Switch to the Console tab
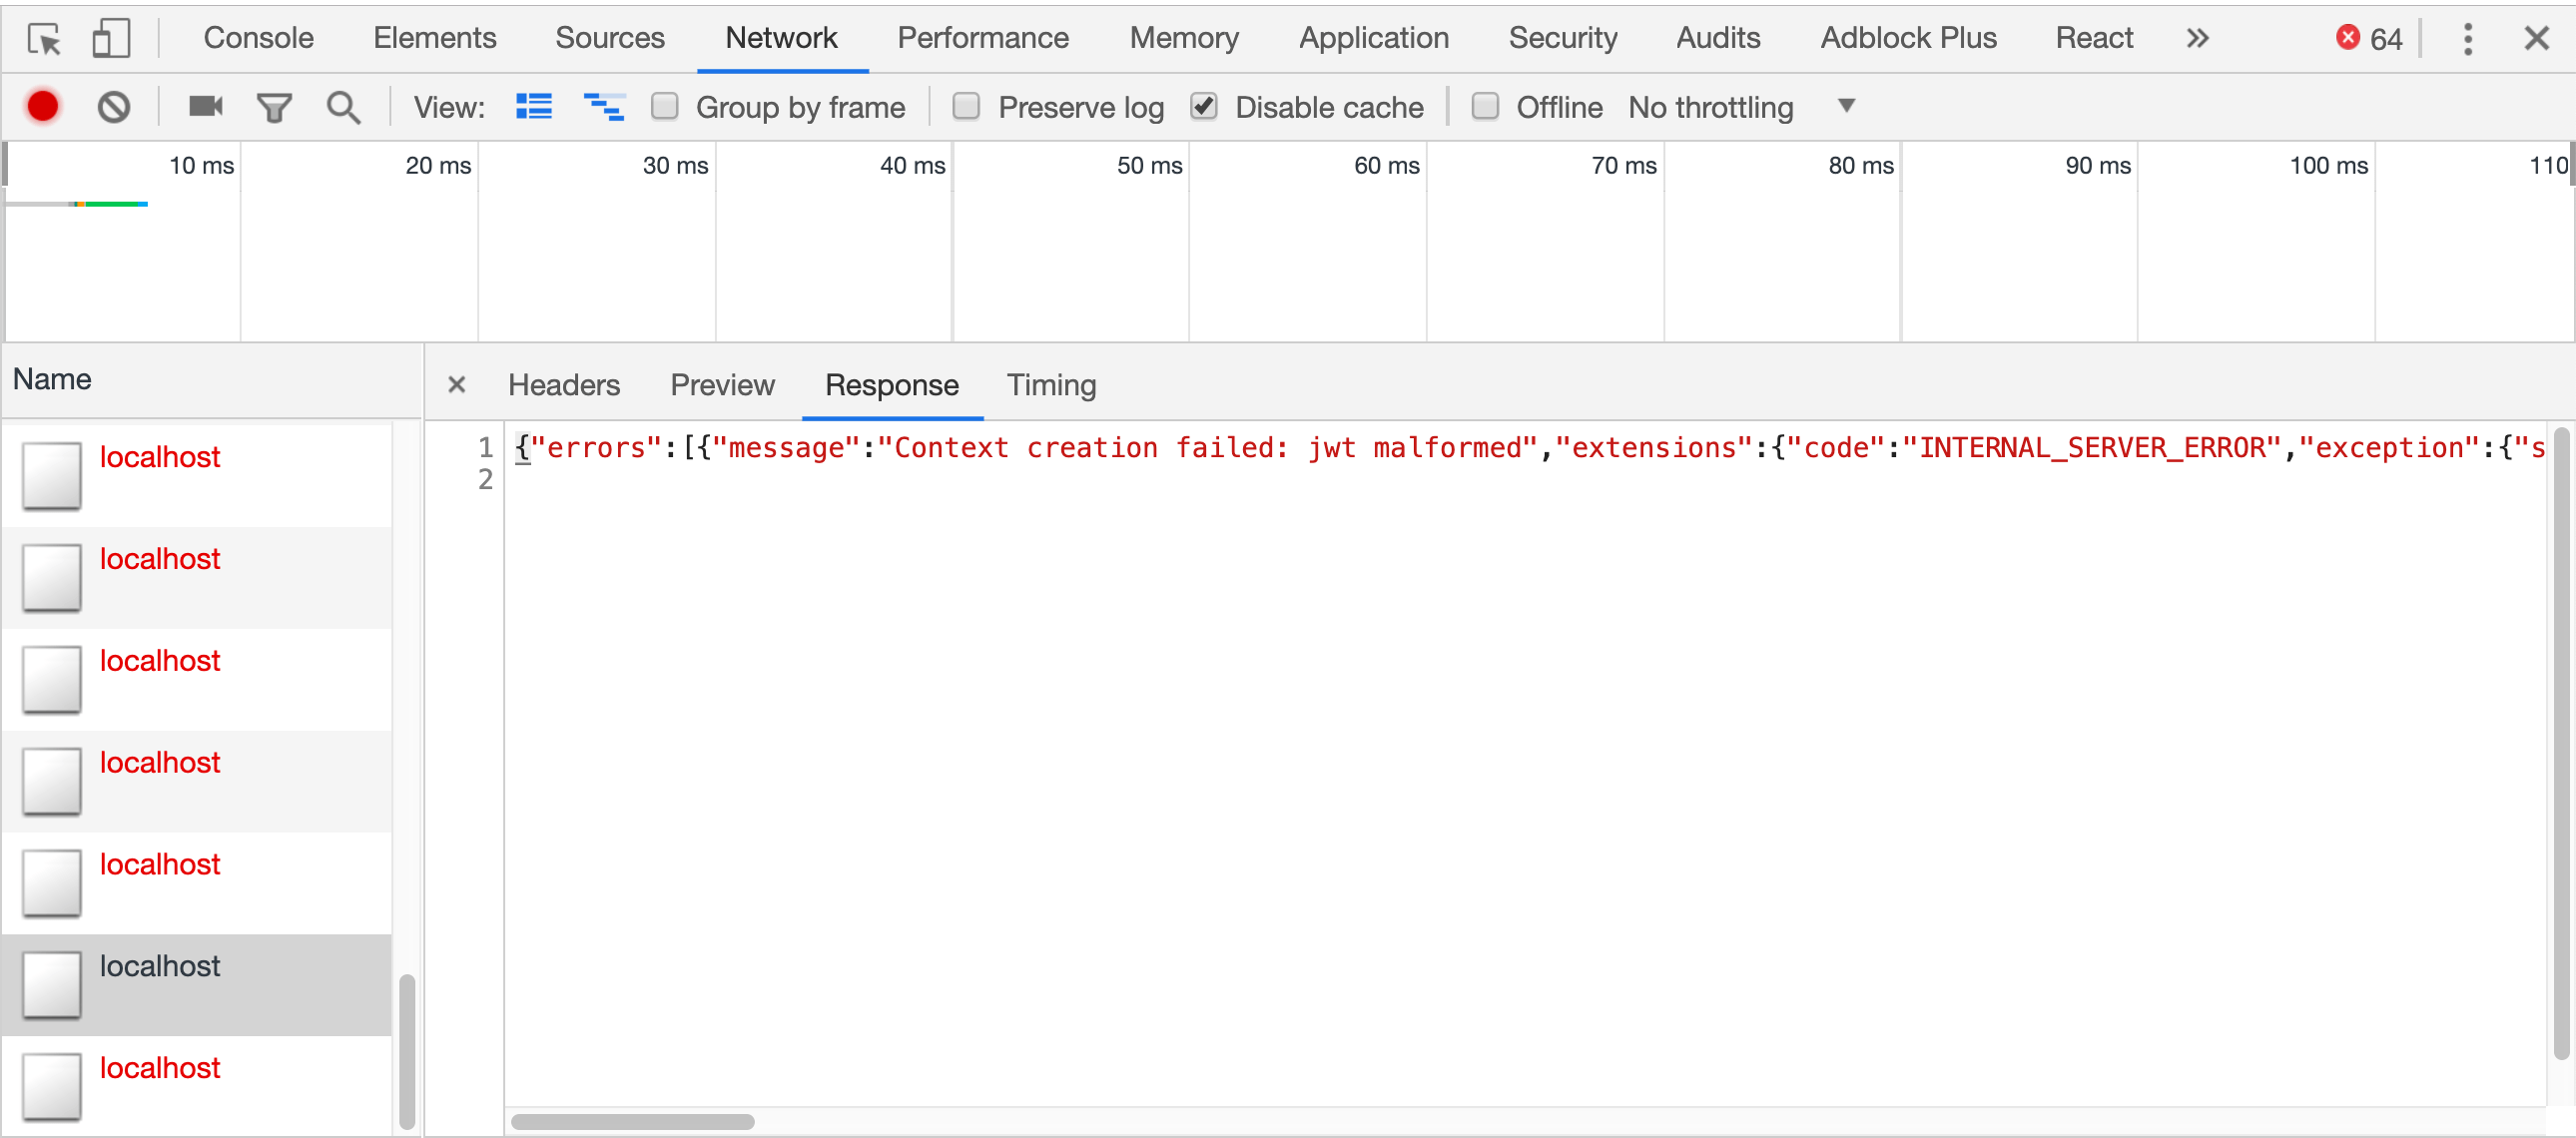2576x1138 pixels. (x=258, y=39)
